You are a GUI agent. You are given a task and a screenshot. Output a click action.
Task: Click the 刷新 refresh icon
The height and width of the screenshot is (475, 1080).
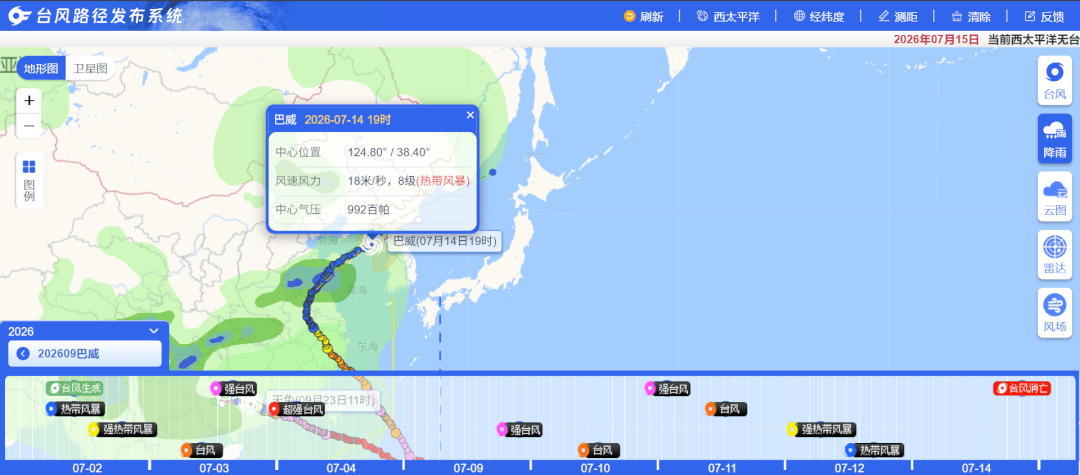(x=629, y=17)
